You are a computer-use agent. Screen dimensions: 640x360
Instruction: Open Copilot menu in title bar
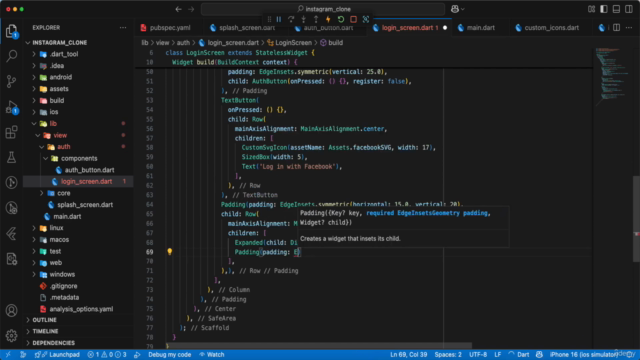458,9
